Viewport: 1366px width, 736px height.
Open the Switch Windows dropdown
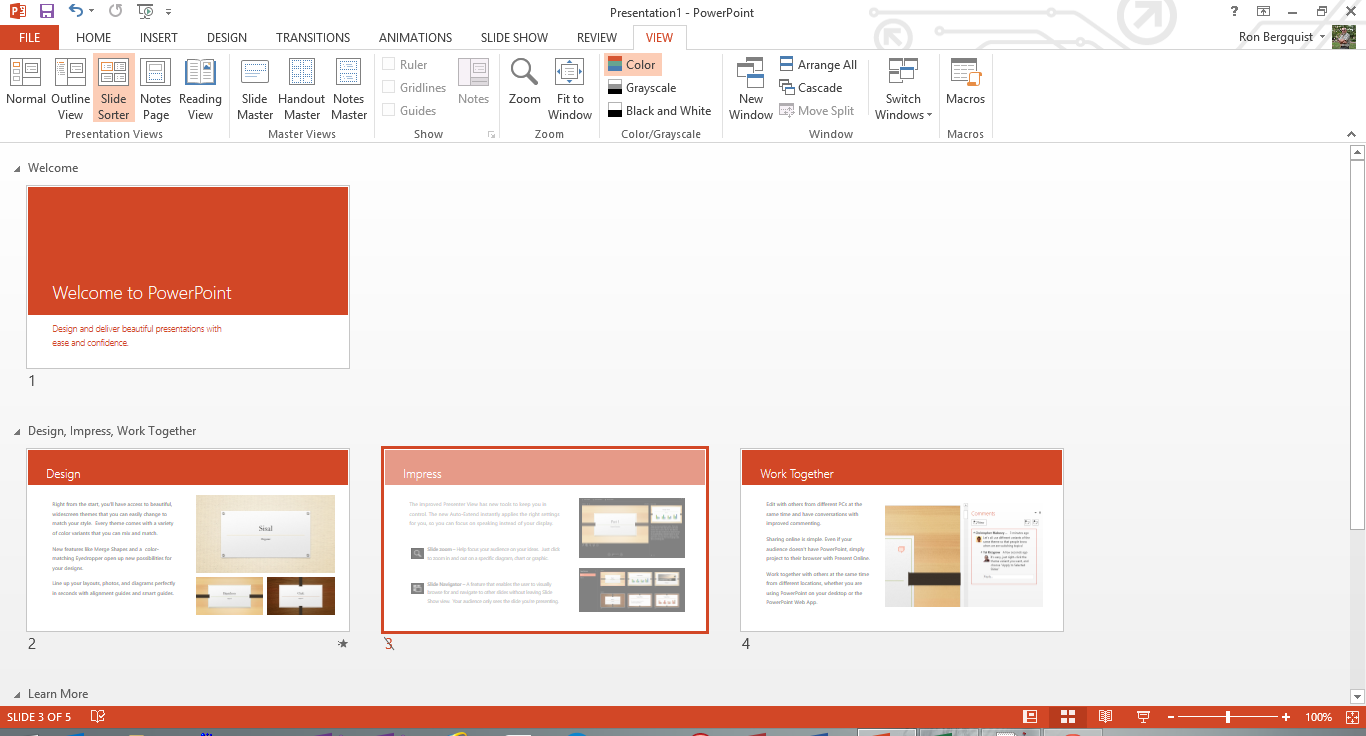tap(903, 88)
